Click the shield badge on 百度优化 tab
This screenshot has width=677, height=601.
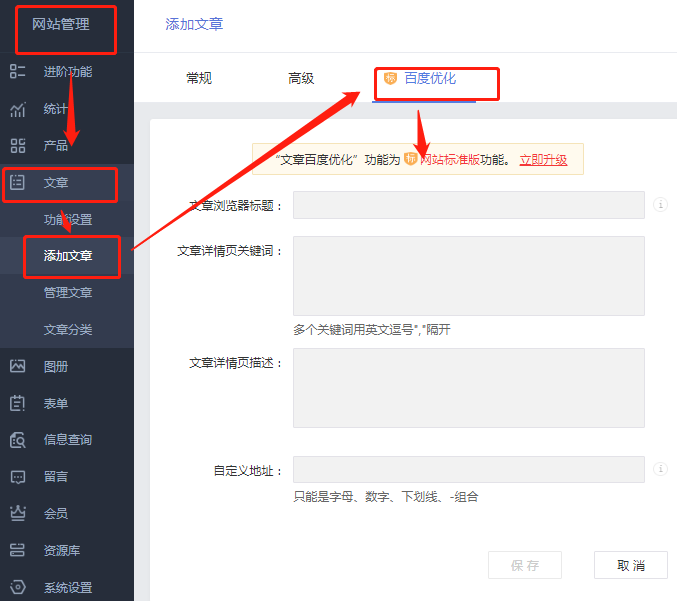point(390,78)
